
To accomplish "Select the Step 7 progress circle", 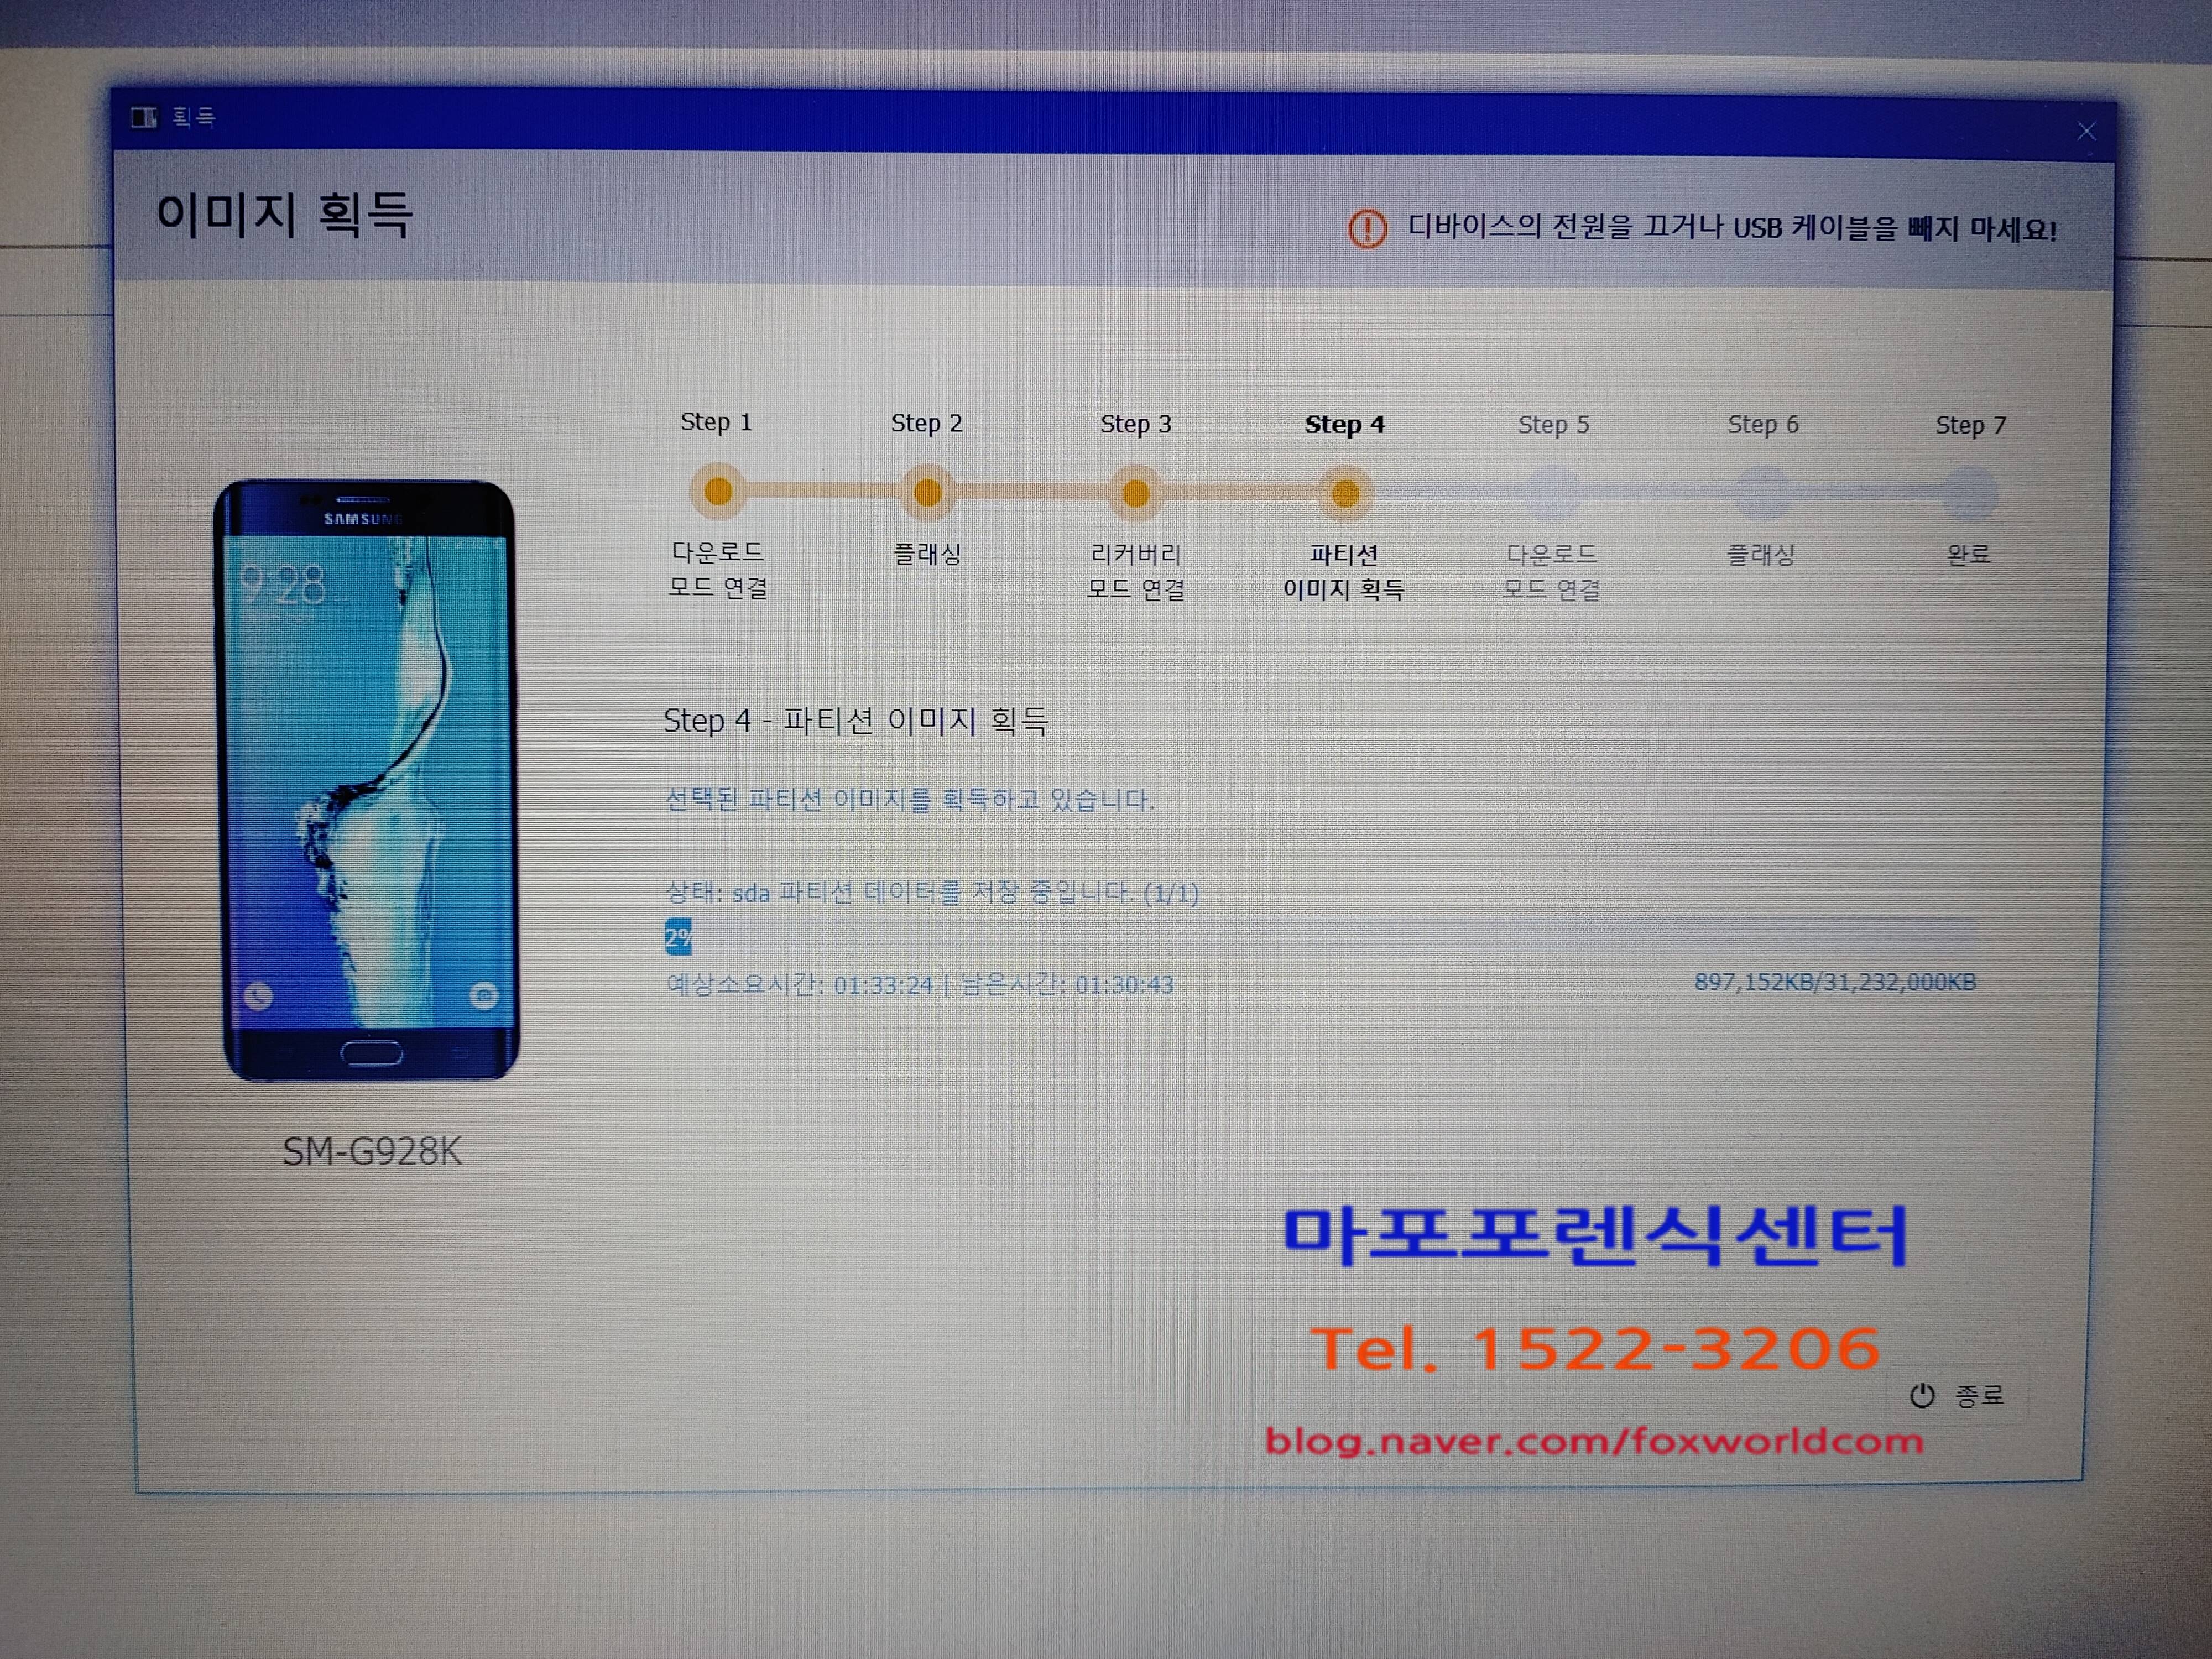I will point(1970,494).
